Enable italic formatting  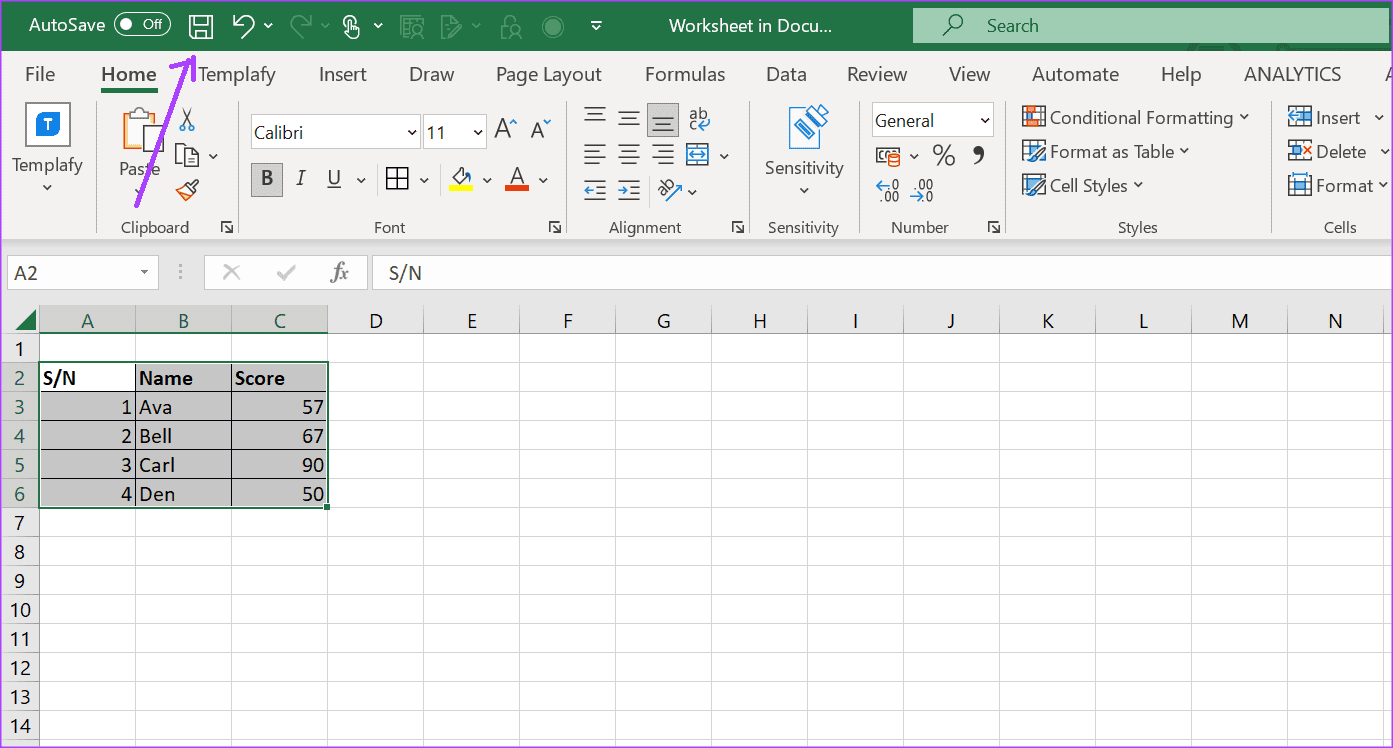tap(301, 179)
